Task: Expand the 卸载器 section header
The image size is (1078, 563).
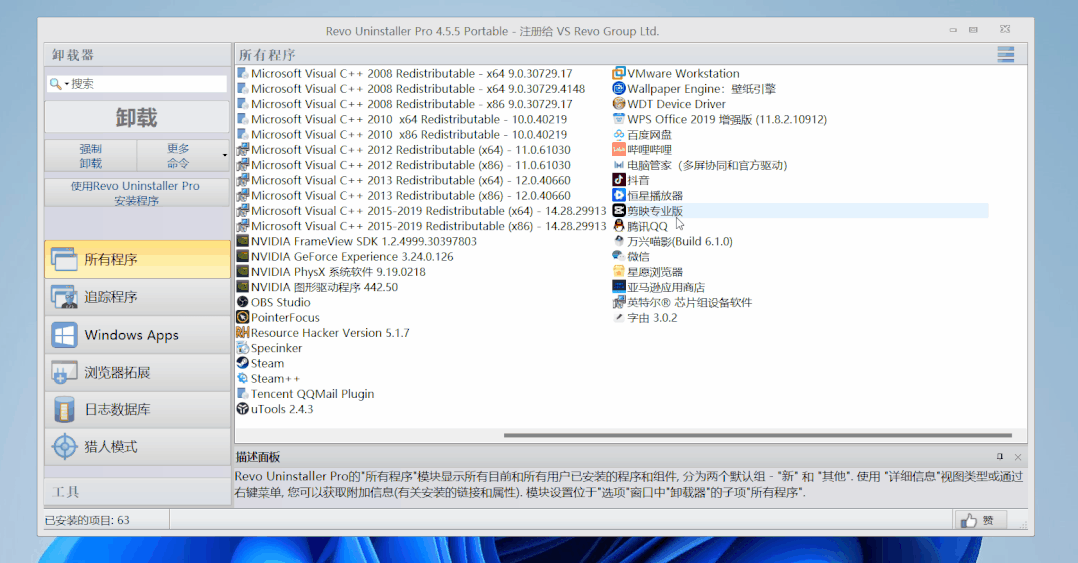Action: (138, 55)
